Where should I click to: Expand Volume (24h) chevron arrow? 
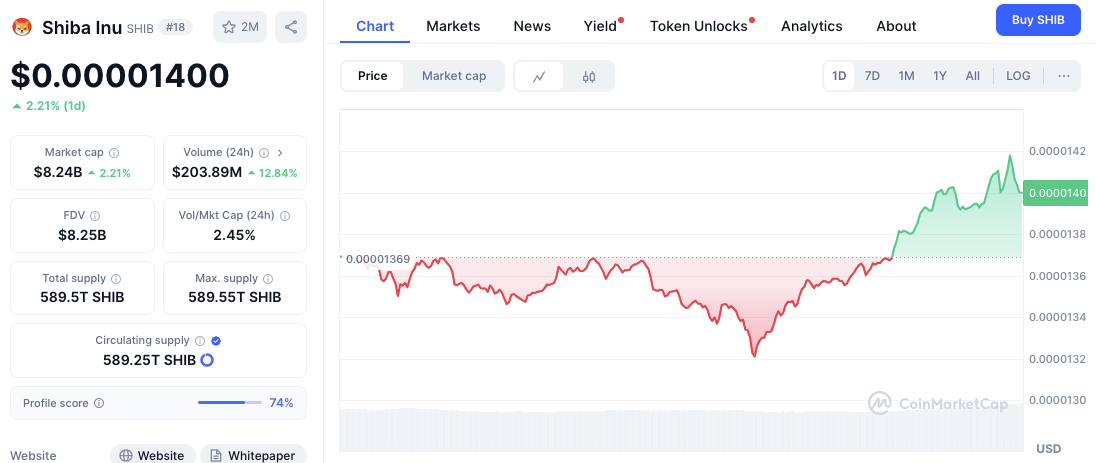coord(280,153)
